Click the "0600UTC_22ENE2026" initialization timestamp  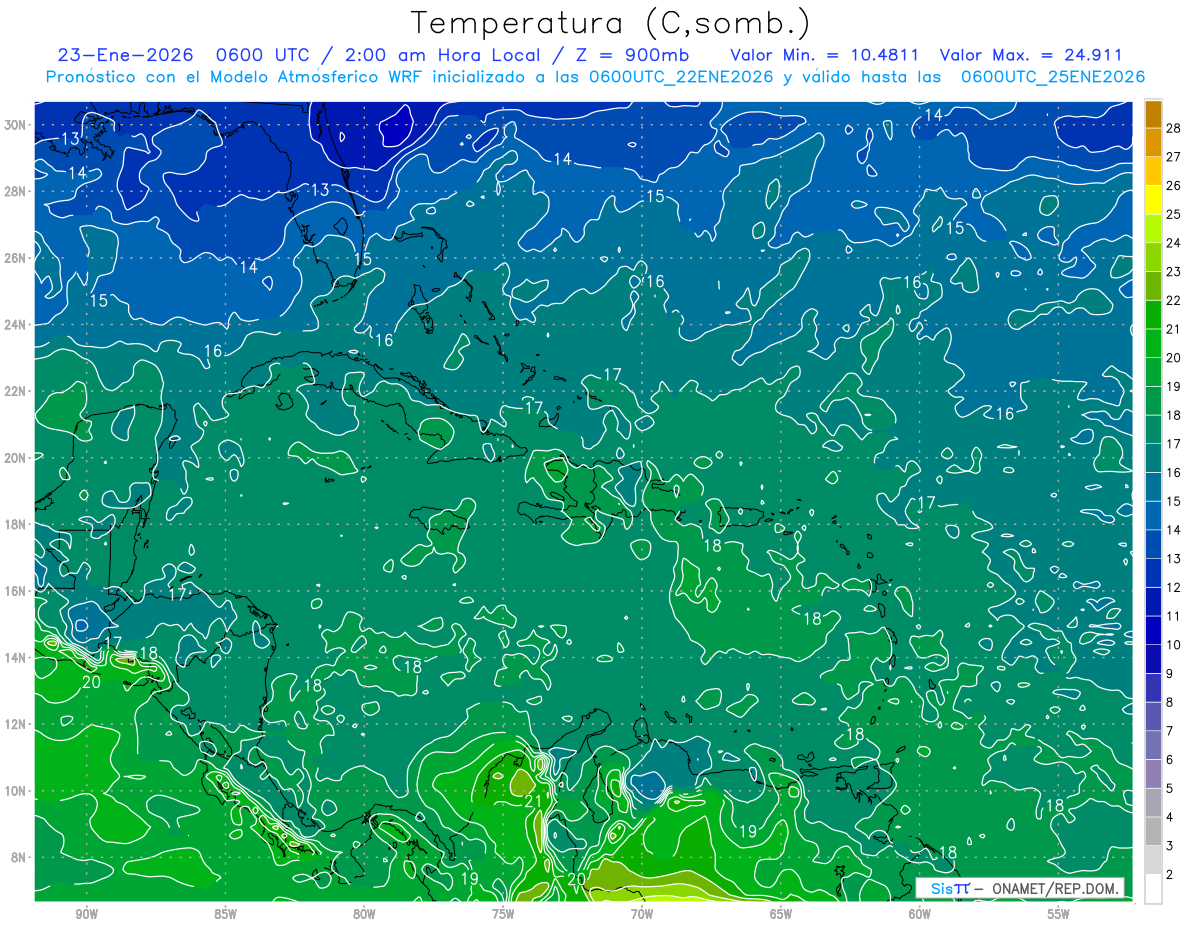coord(681,77)
